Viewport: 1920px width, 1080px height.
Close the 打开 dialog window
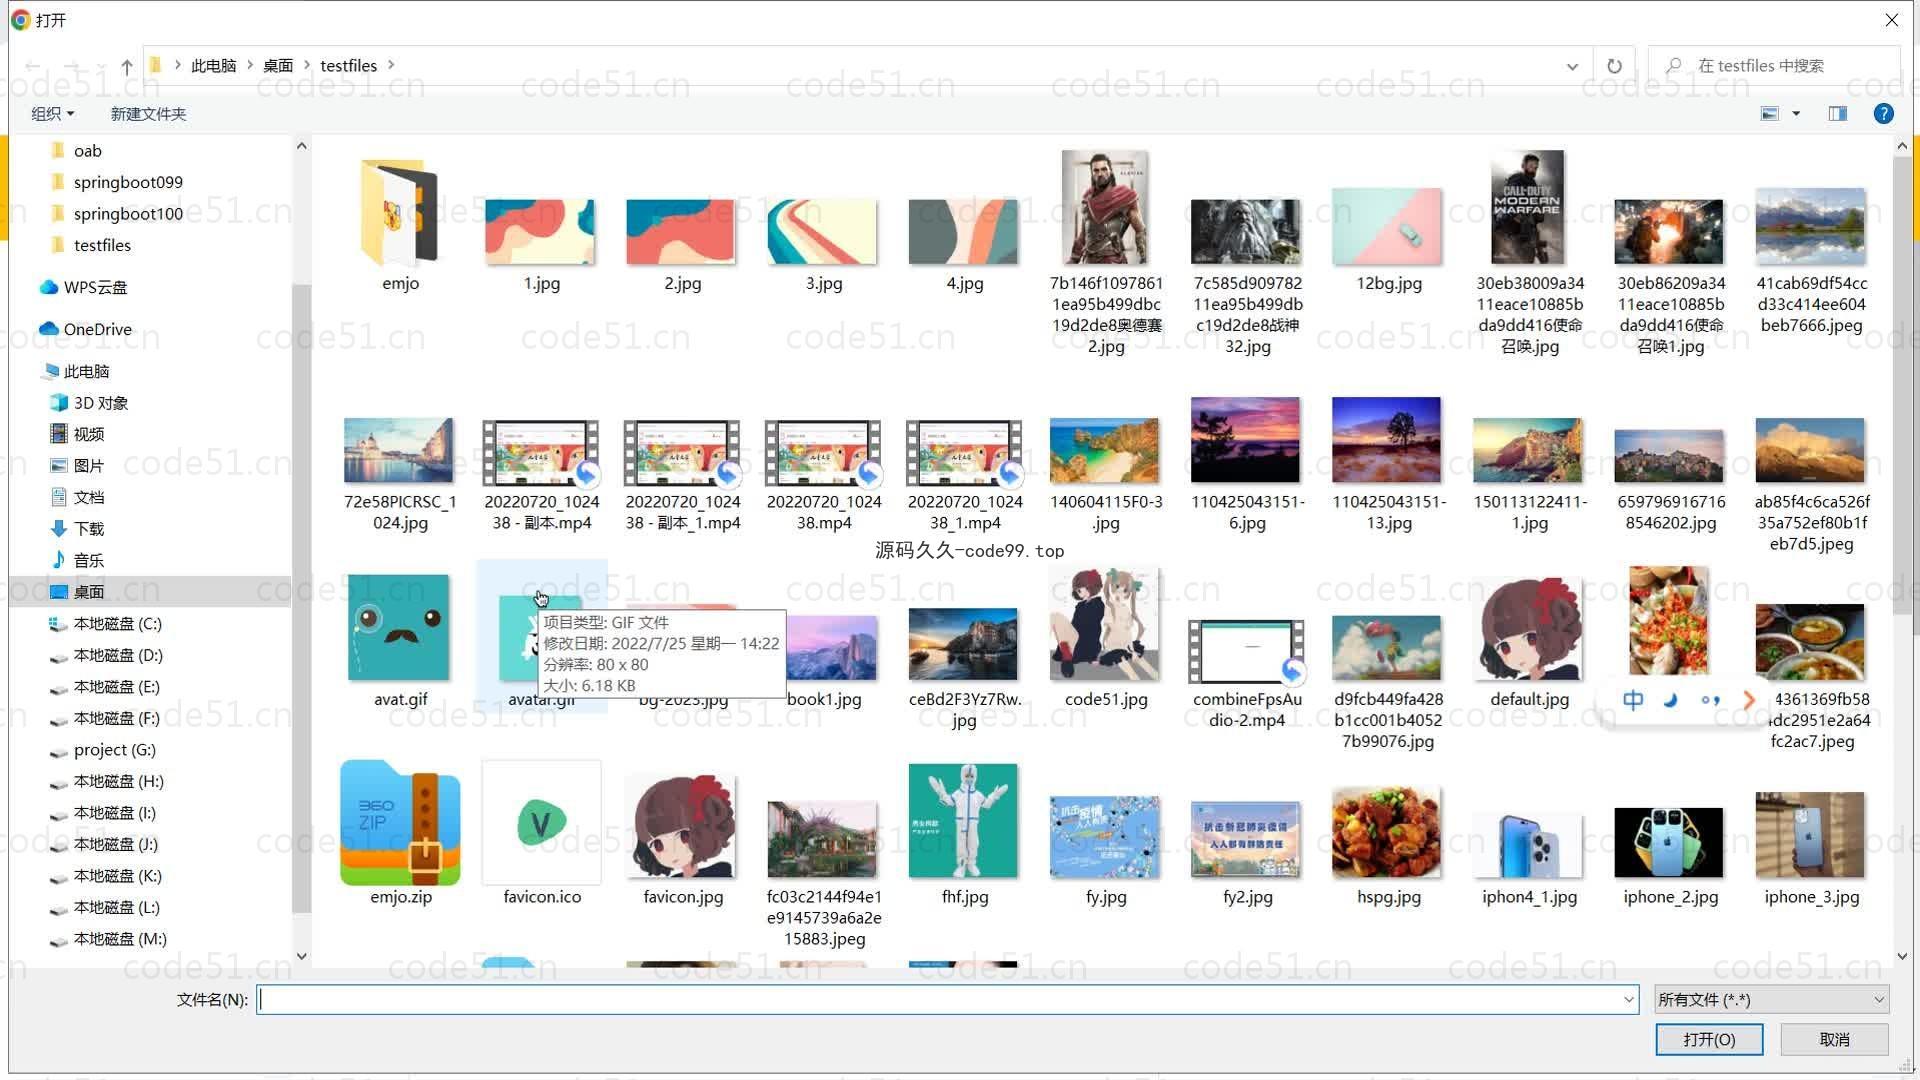pyautogui.click(x=1891, y=20)
